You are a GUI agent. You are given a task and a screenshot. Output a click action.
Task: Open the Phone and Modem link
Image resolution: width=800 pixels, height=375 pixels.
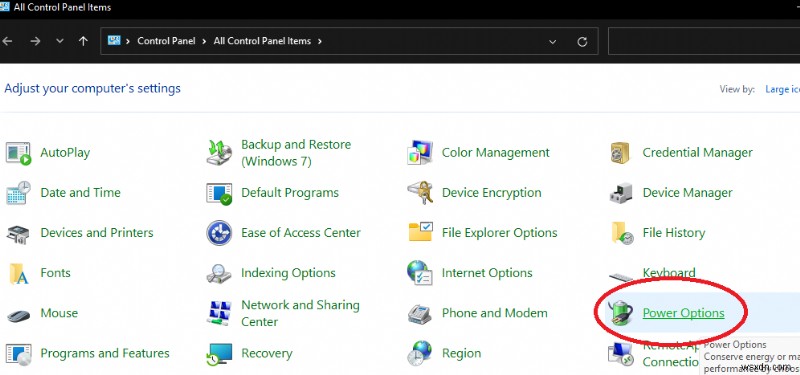tap(494, 313)
